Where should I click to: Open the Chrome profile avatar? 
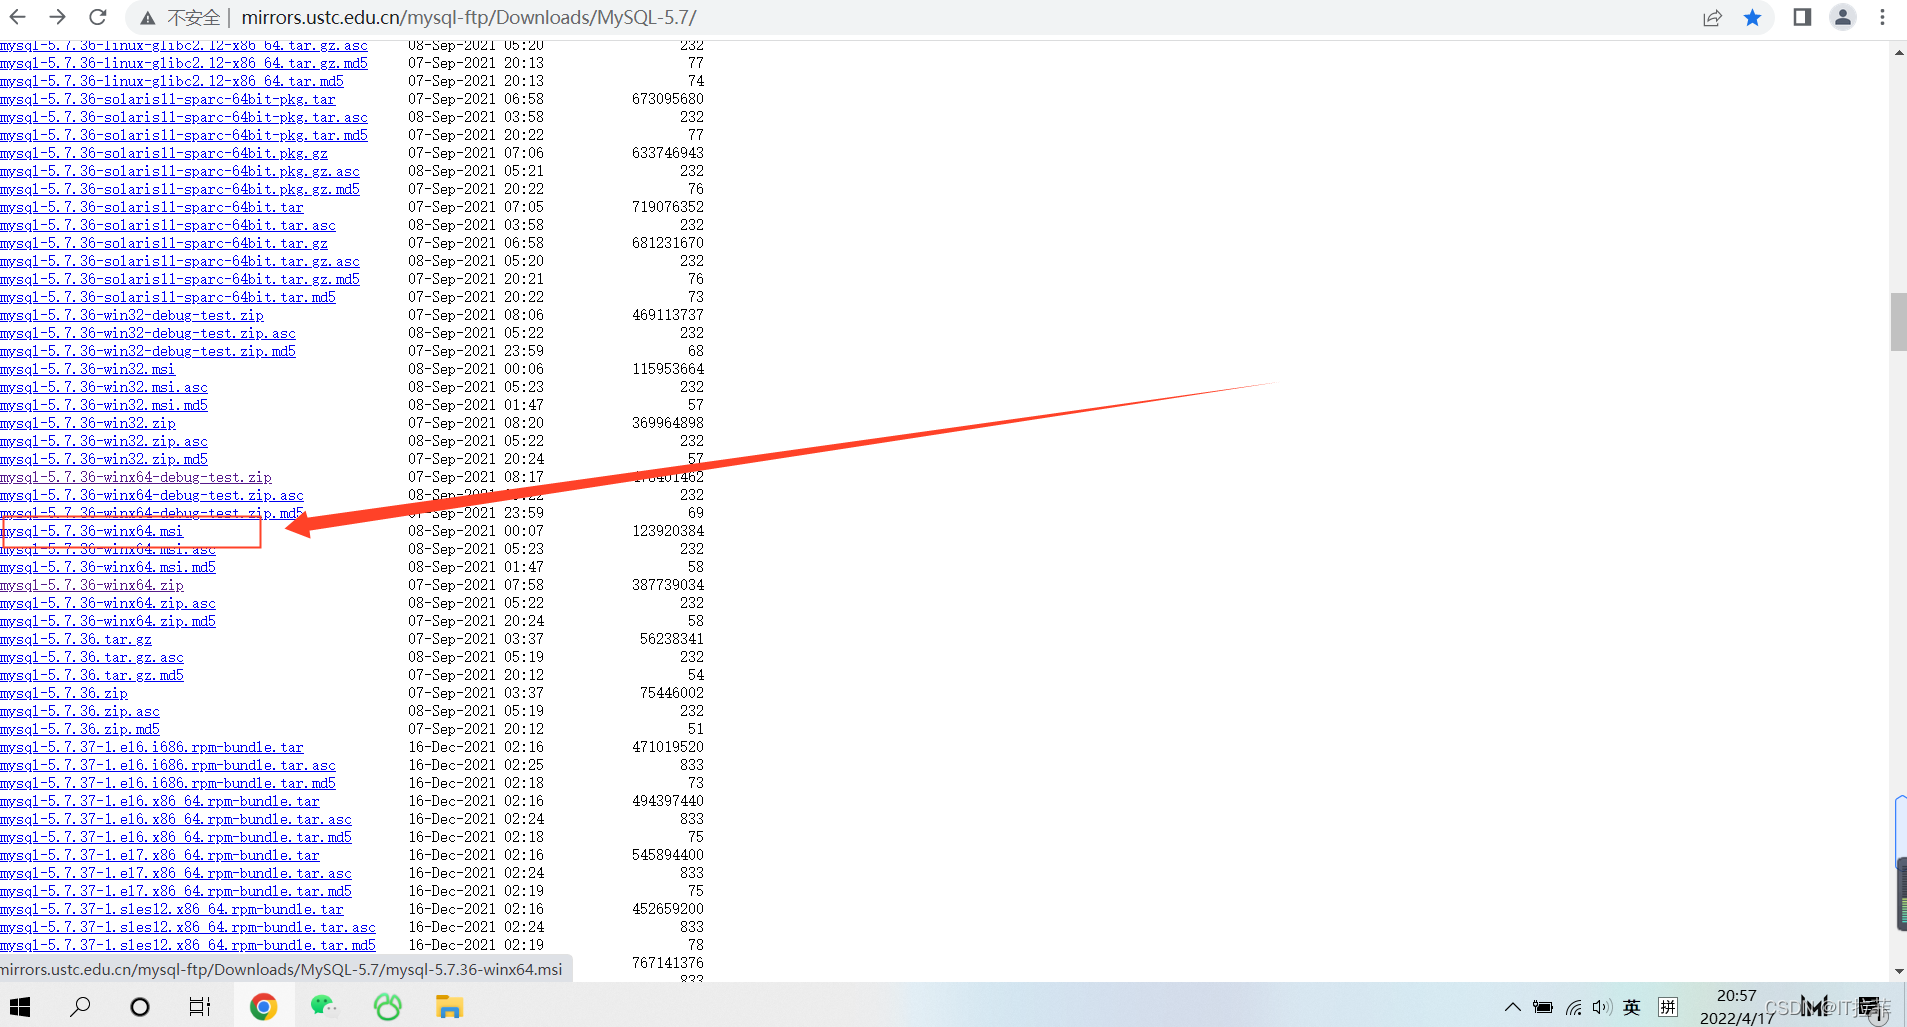click(1842, 17)
